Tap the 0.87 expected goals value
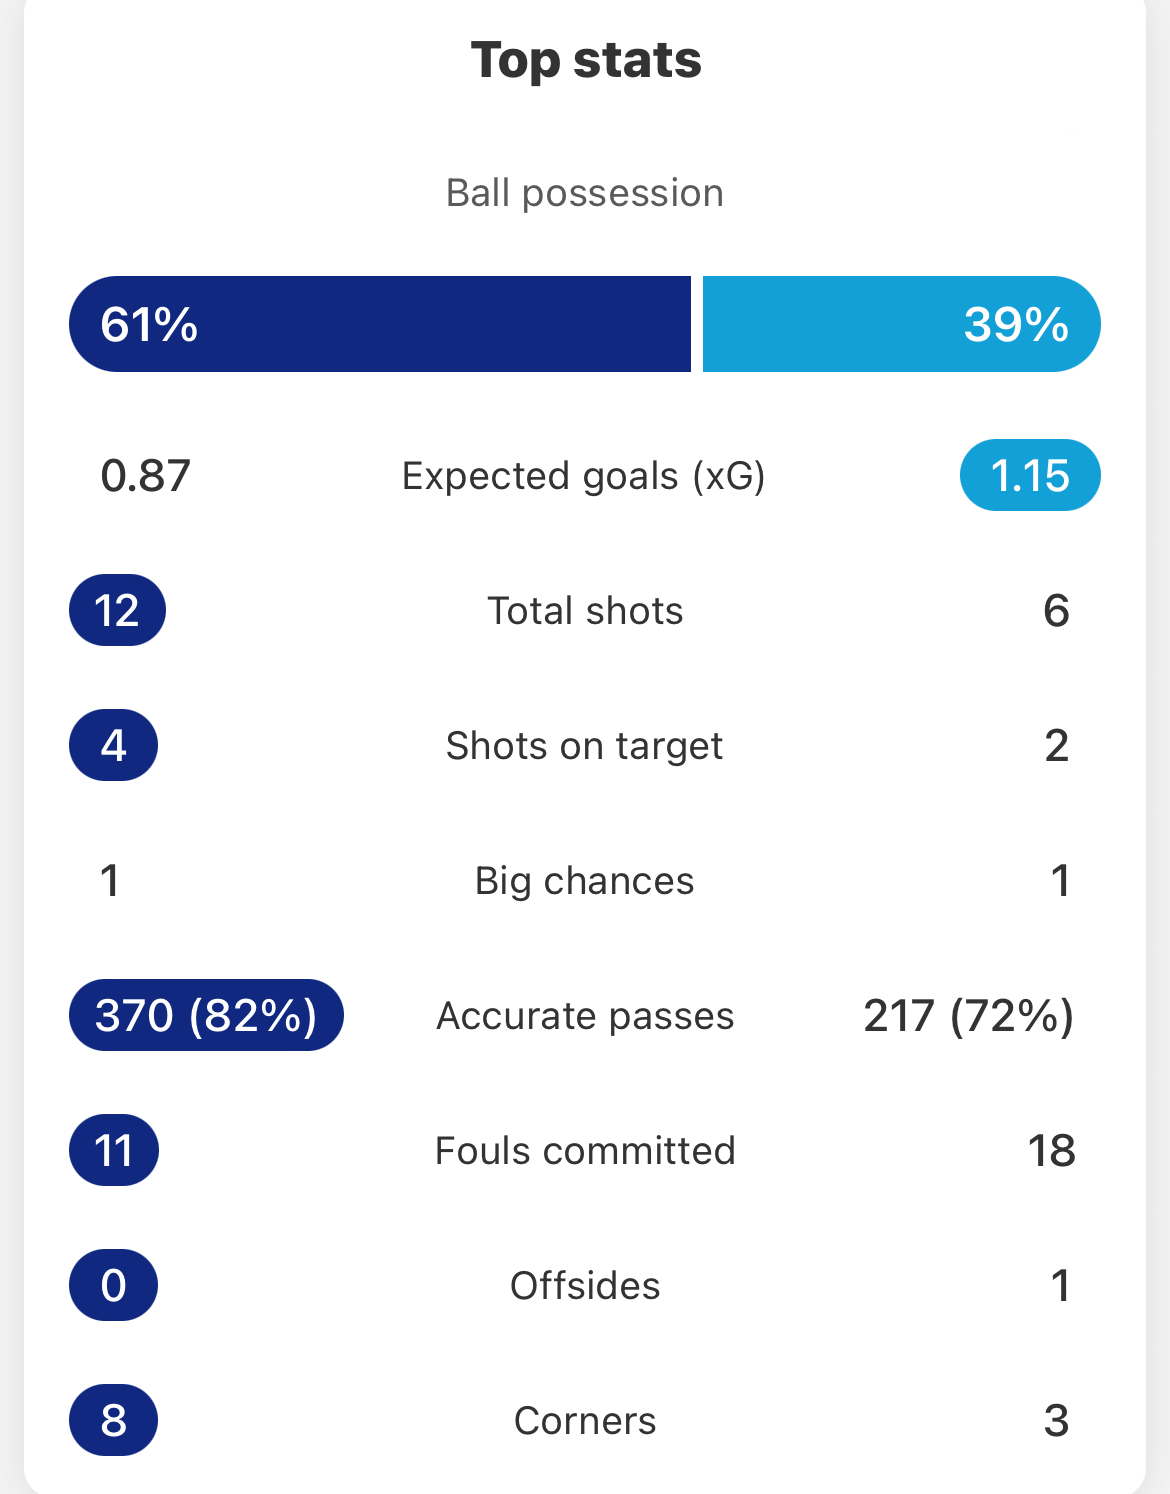The width and height of the screenshot is (1170, 1494). [145, 476]
